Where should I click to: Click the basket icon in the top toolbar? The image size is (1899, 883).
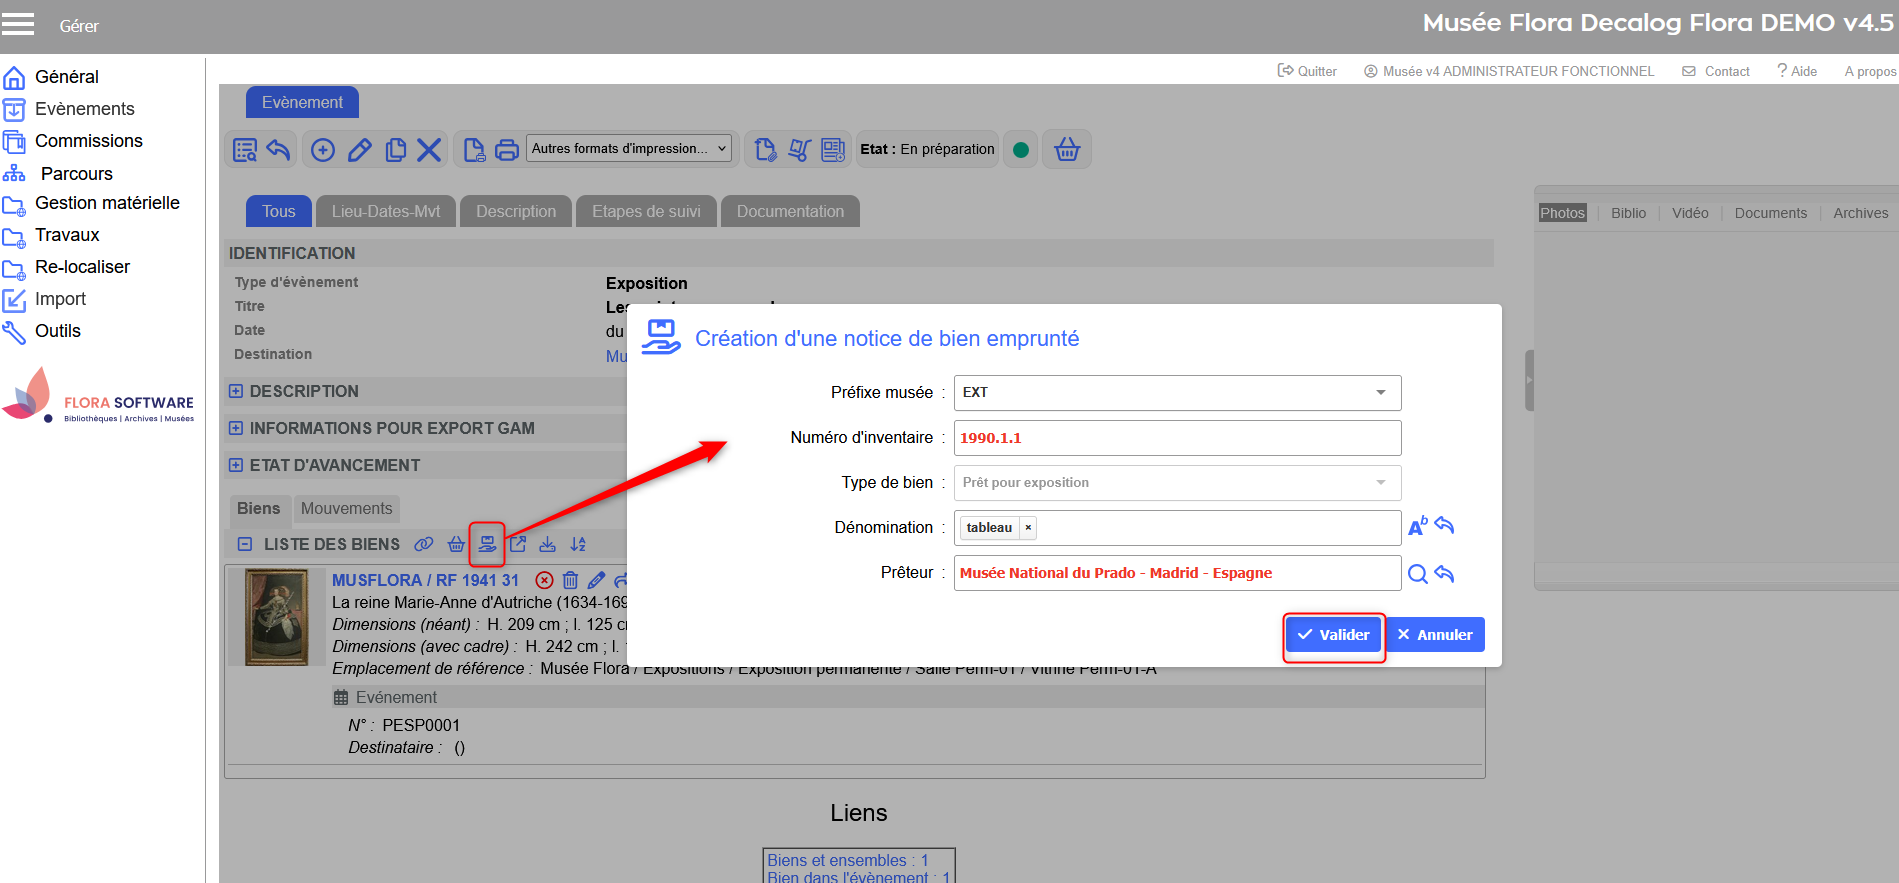1067,150
